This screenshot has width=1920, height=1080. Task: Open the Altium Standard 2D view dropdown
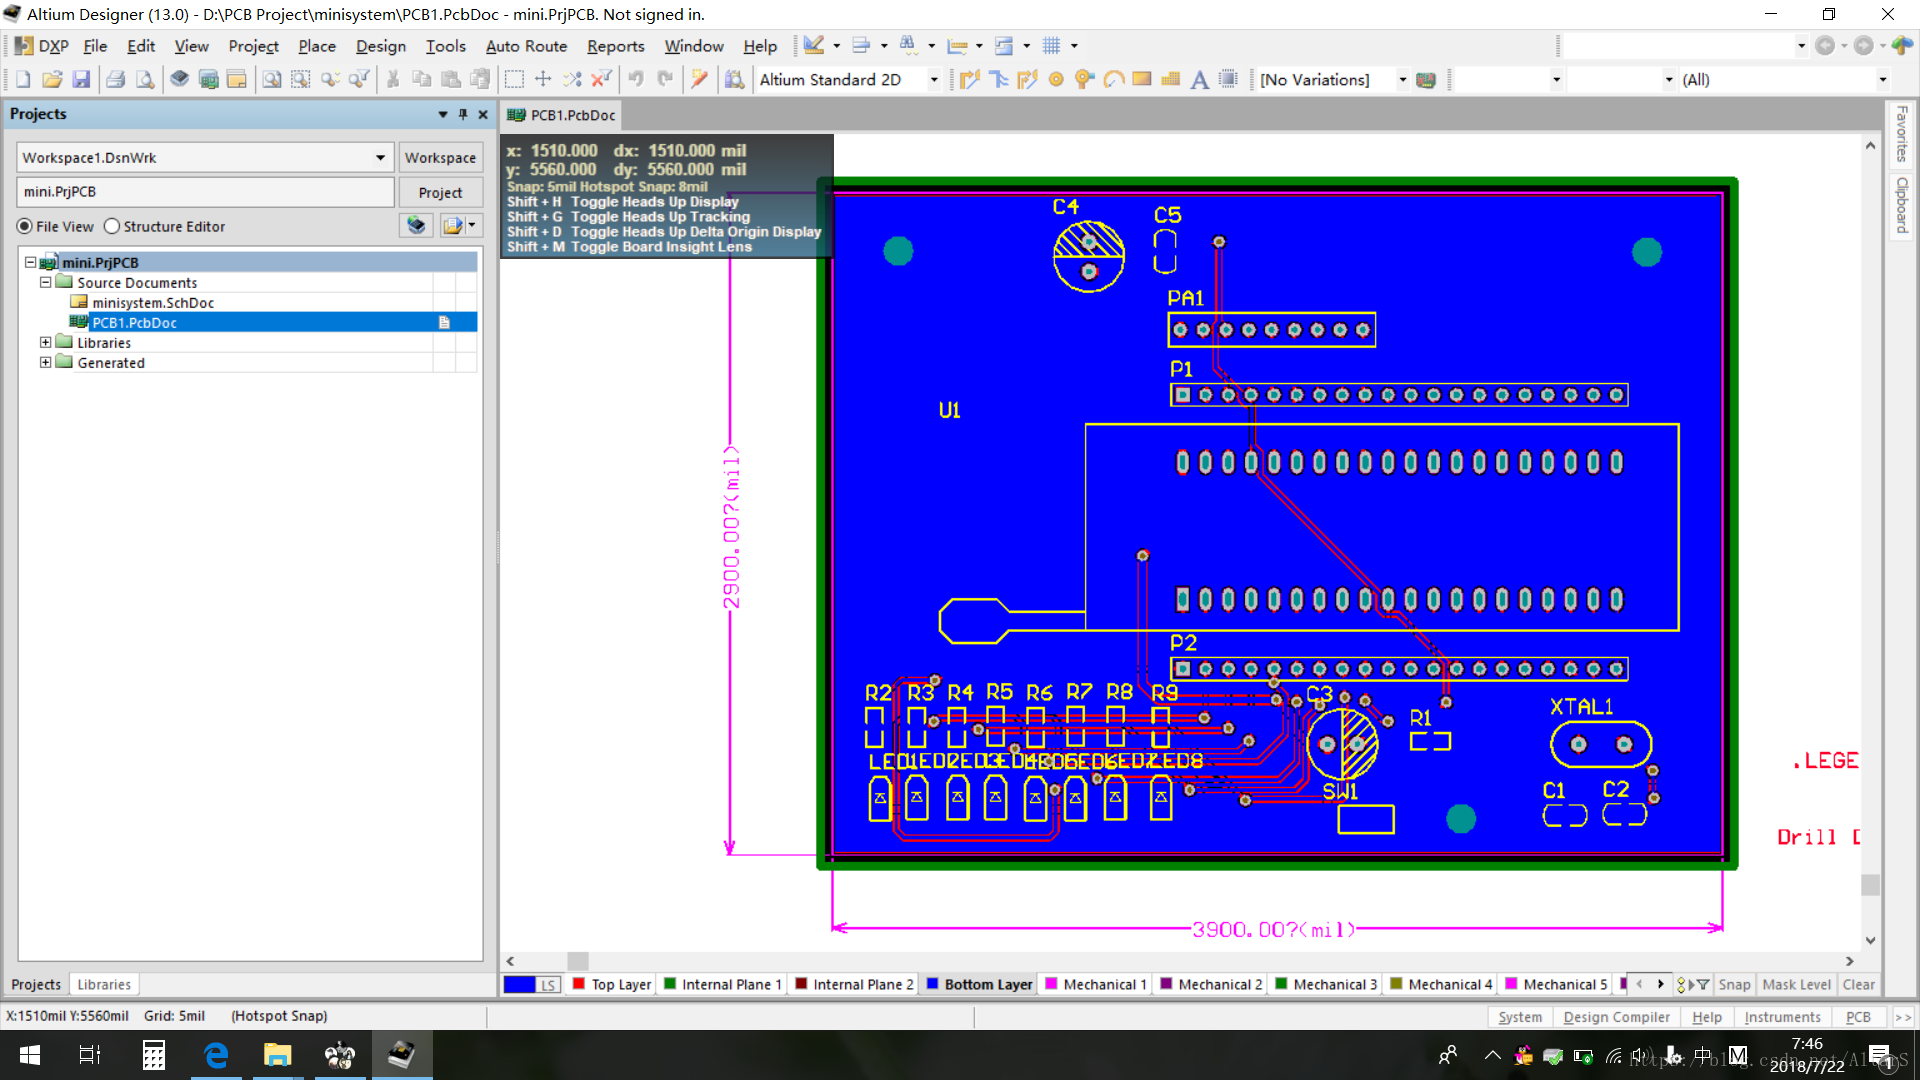coord(934,80)
